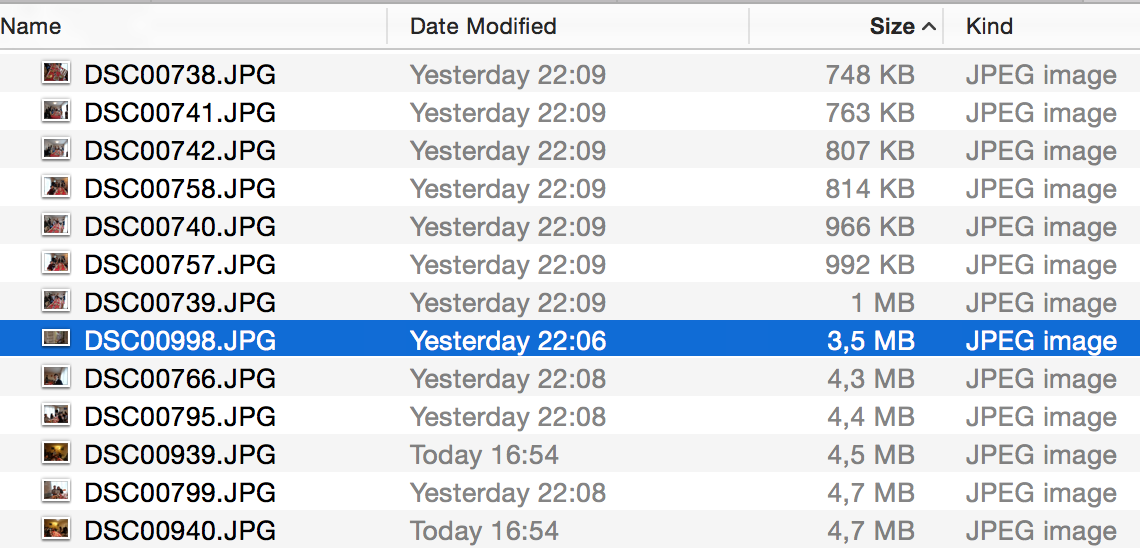The image size is (1140, 548).
Task: Click the DSC00738.JPG file thumbnail icon
Action: click(x=56, y=73)
